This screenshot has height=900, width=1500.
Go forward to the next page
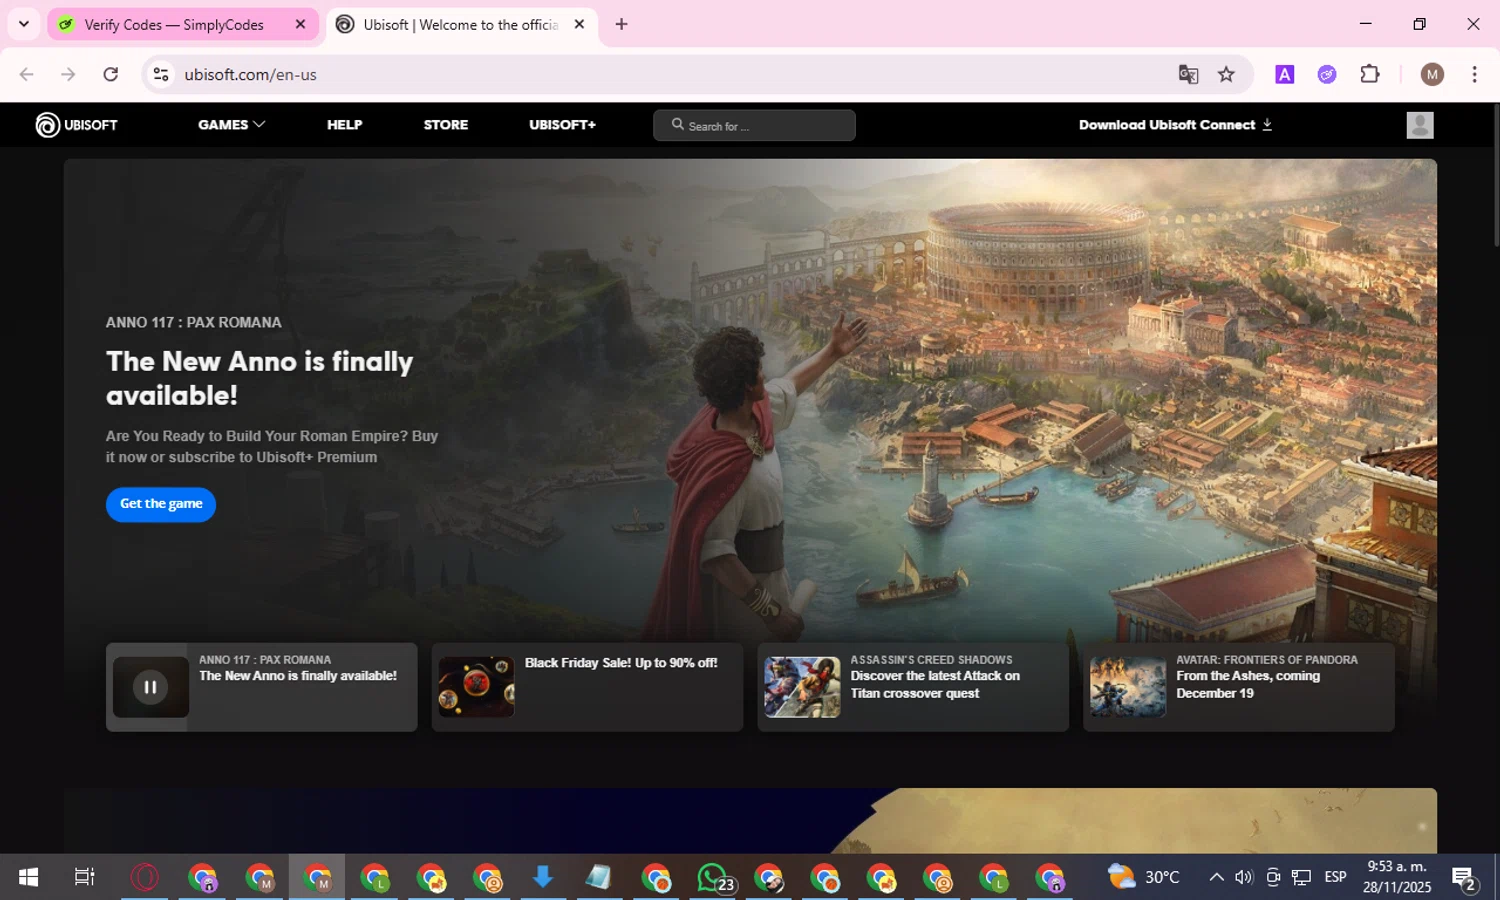point(68,75)
